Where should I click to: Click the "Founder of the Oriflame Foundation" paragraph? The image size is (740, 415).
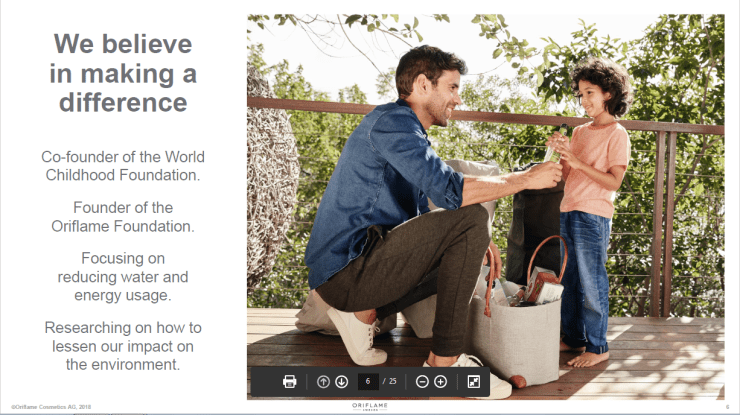(123, 216)
